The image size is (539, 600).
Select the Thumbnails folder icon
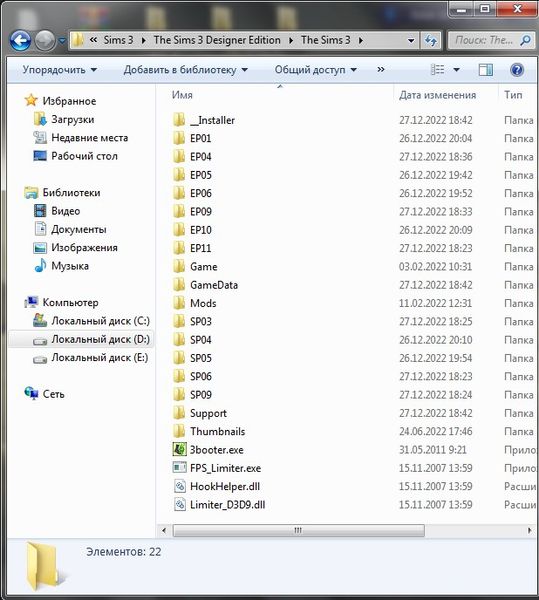click(x=179, y=432)
